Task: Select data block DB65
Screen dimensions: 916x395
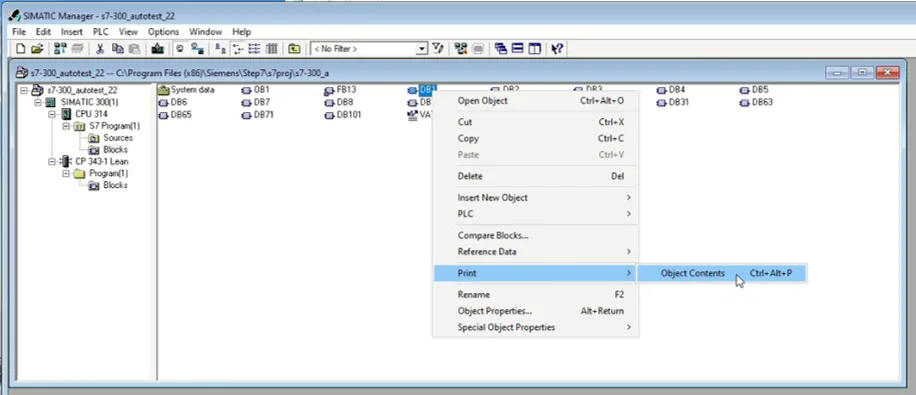Action: [x=176, y=115]
